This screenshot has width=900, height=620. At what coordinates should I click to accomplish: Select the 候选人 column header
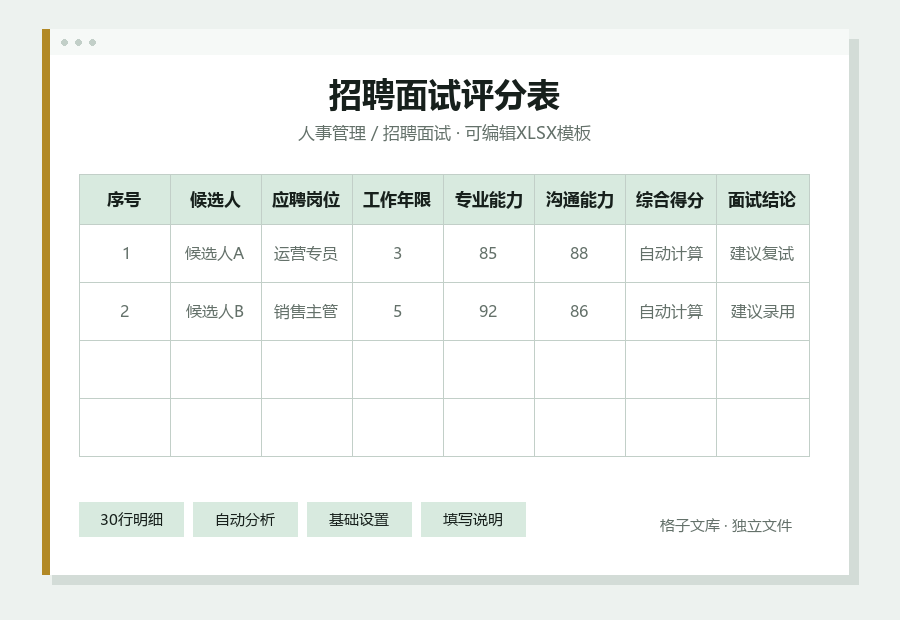coord(216,200)
